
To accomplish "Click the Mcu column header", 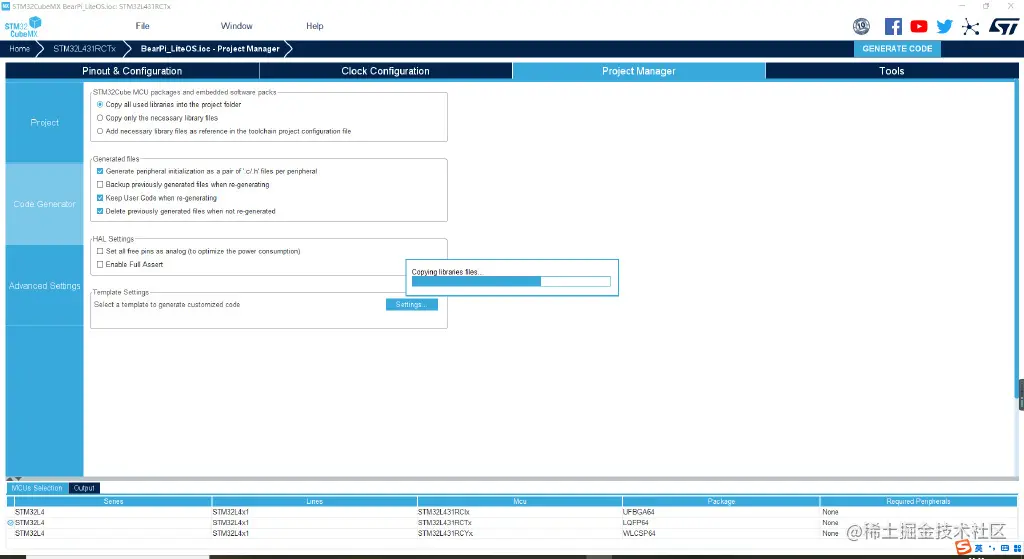I will [520, 502].
